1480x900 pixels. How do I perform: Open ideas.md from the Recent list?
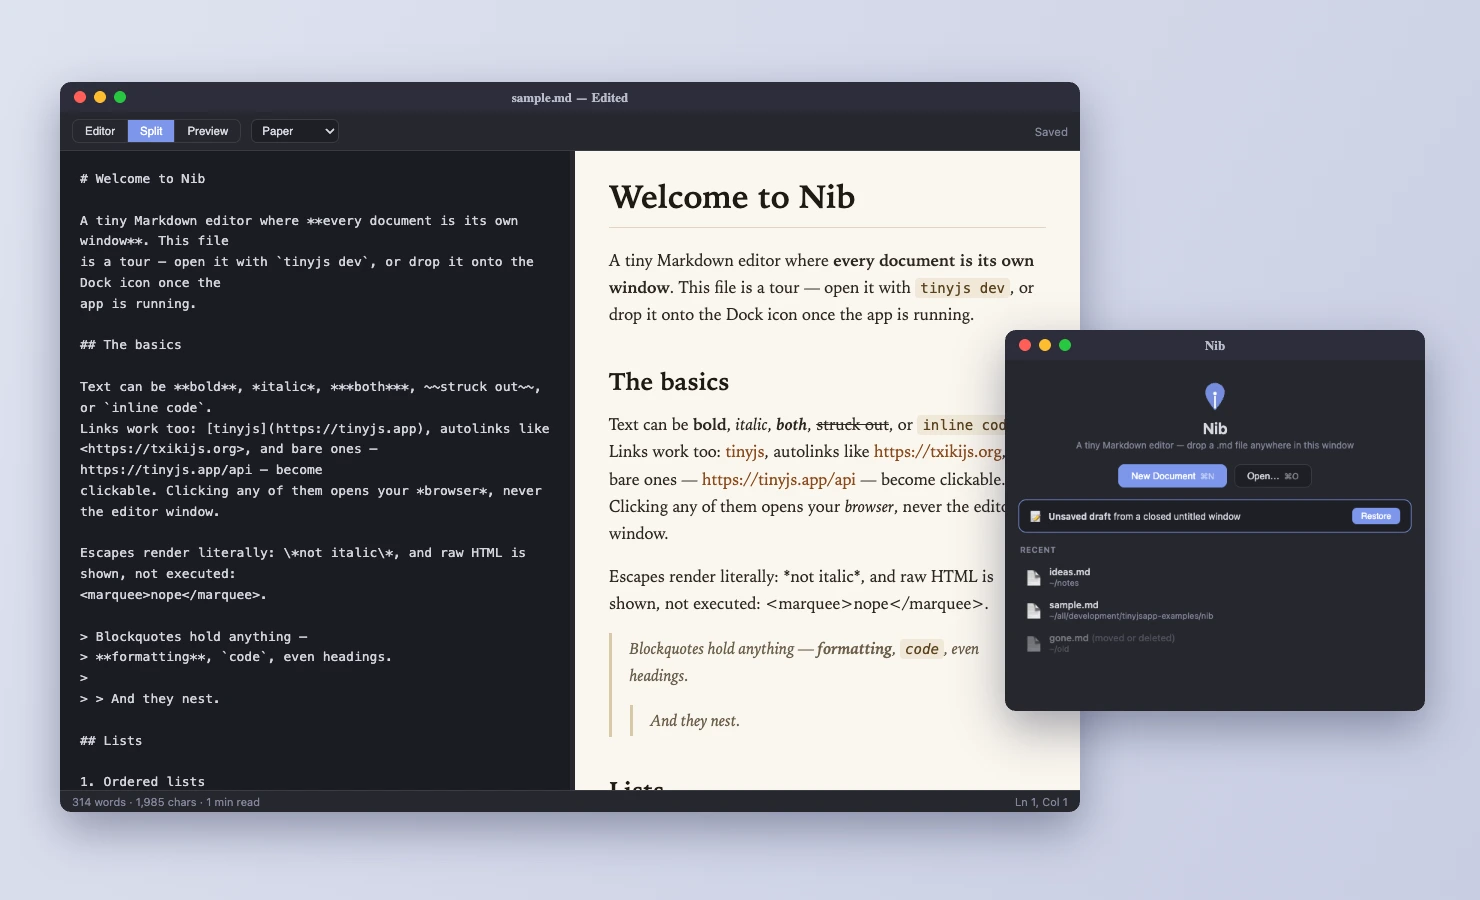coord(1214,577)
